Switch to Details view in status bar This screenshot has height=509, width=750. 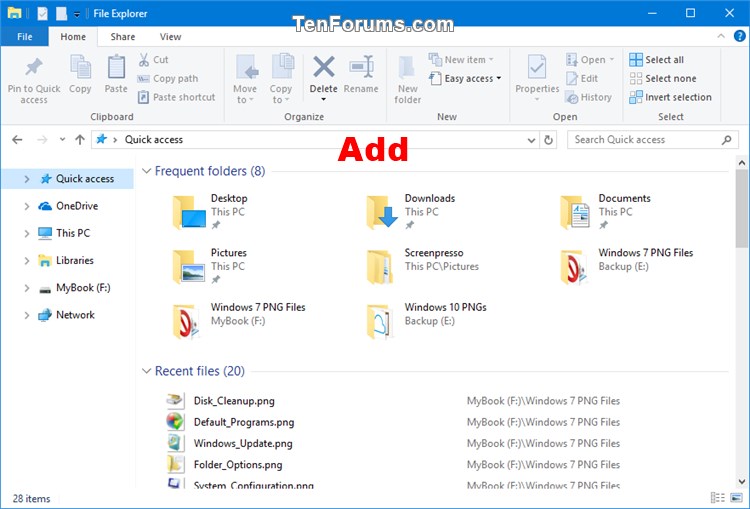click(717, 498)
